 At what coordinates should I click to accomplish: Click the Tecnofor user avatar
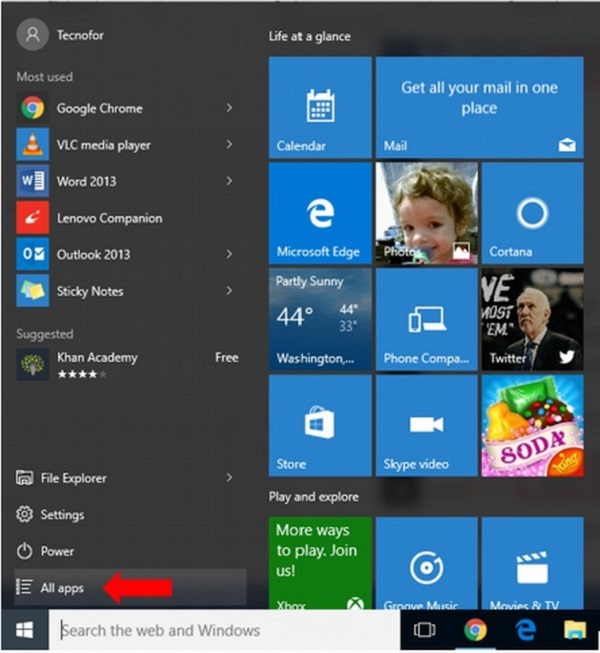click(32, 35)
